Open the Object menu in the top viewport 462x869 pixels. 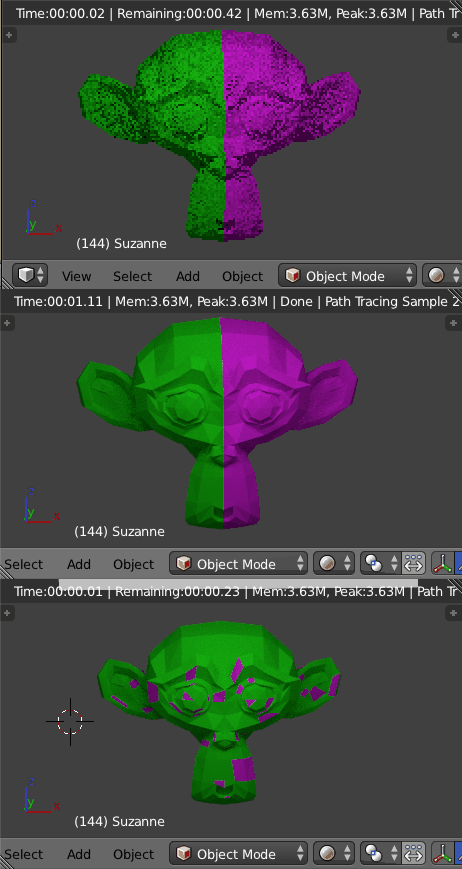[243, 276]
